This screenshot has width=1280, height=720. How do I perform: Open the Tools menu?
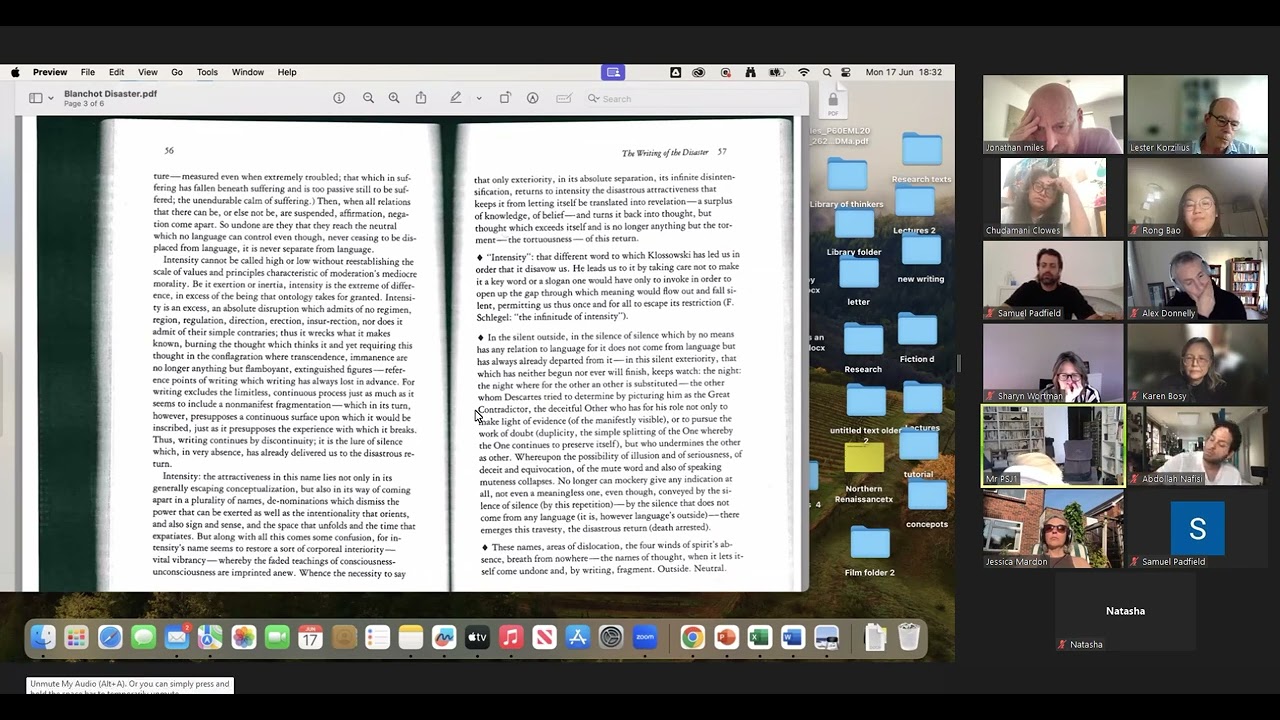207,72
